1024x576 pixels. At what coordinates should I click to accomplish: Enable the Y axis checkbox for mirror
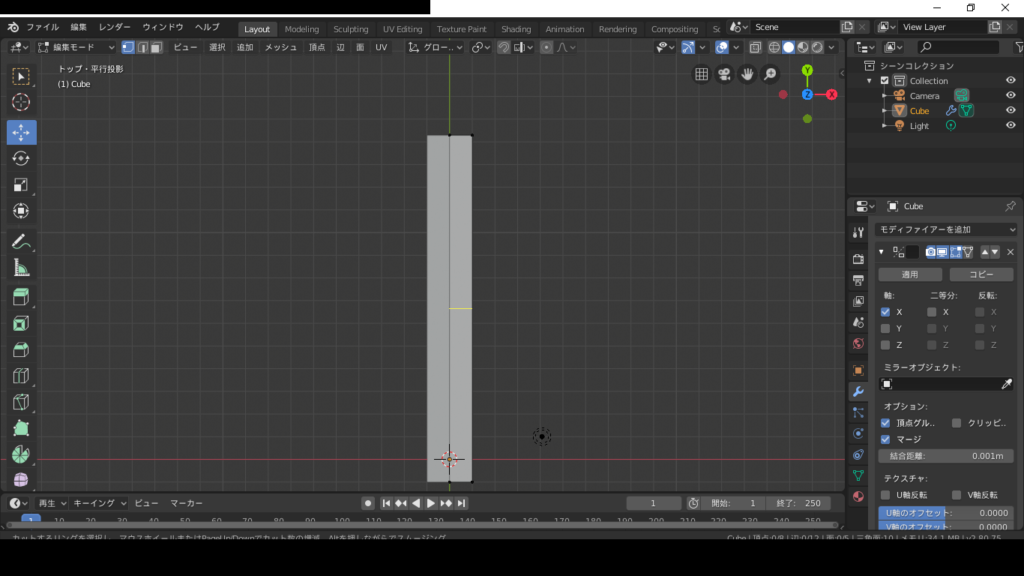[885, 328]
